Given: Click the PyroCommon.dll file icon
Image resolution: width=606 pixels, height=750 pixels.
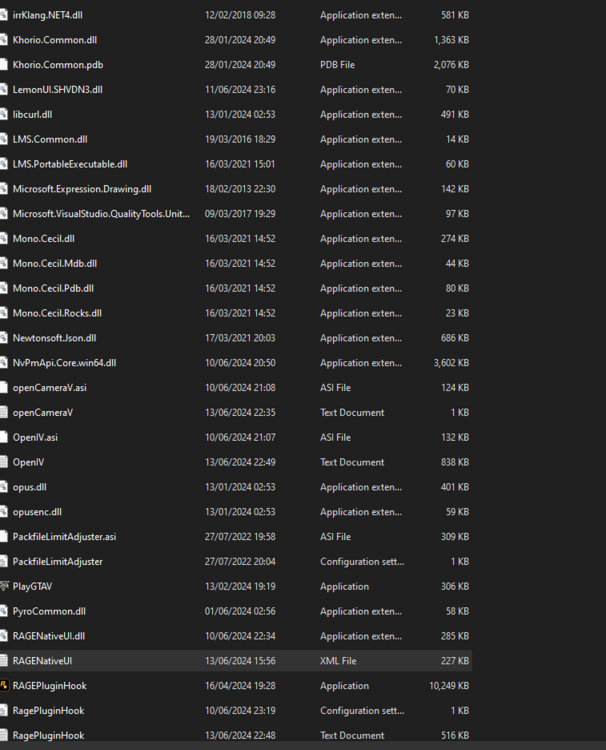Looking at the screenshot, I should click(x=4, y=611).
